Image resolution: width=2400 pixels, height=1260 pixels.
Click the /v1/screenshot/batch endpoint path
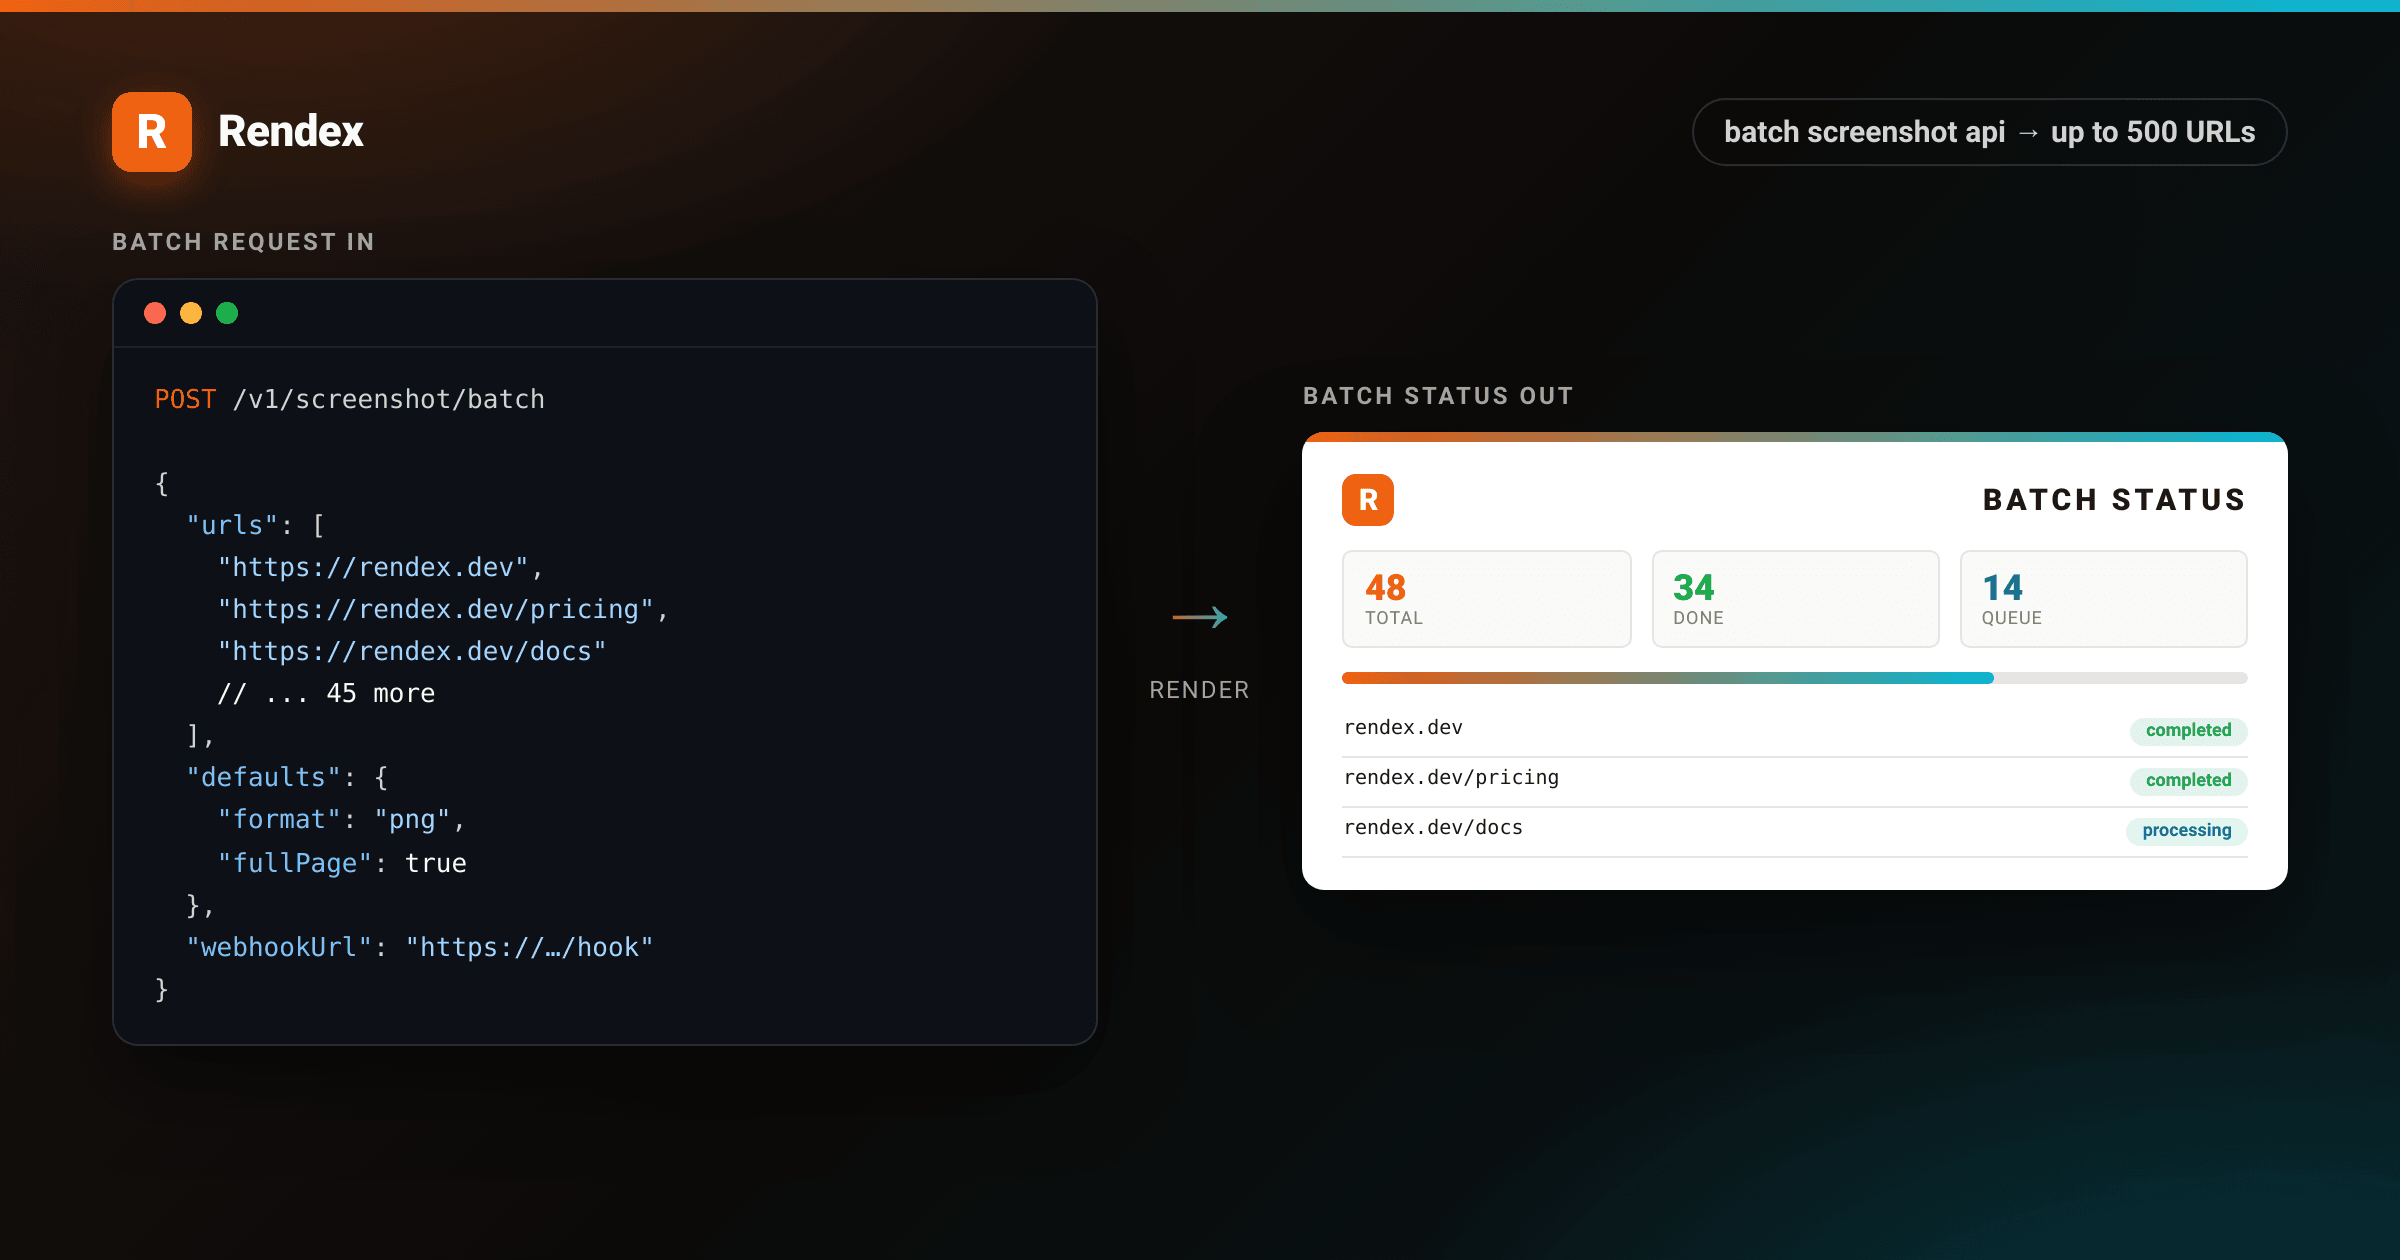[x=389, y=399]
